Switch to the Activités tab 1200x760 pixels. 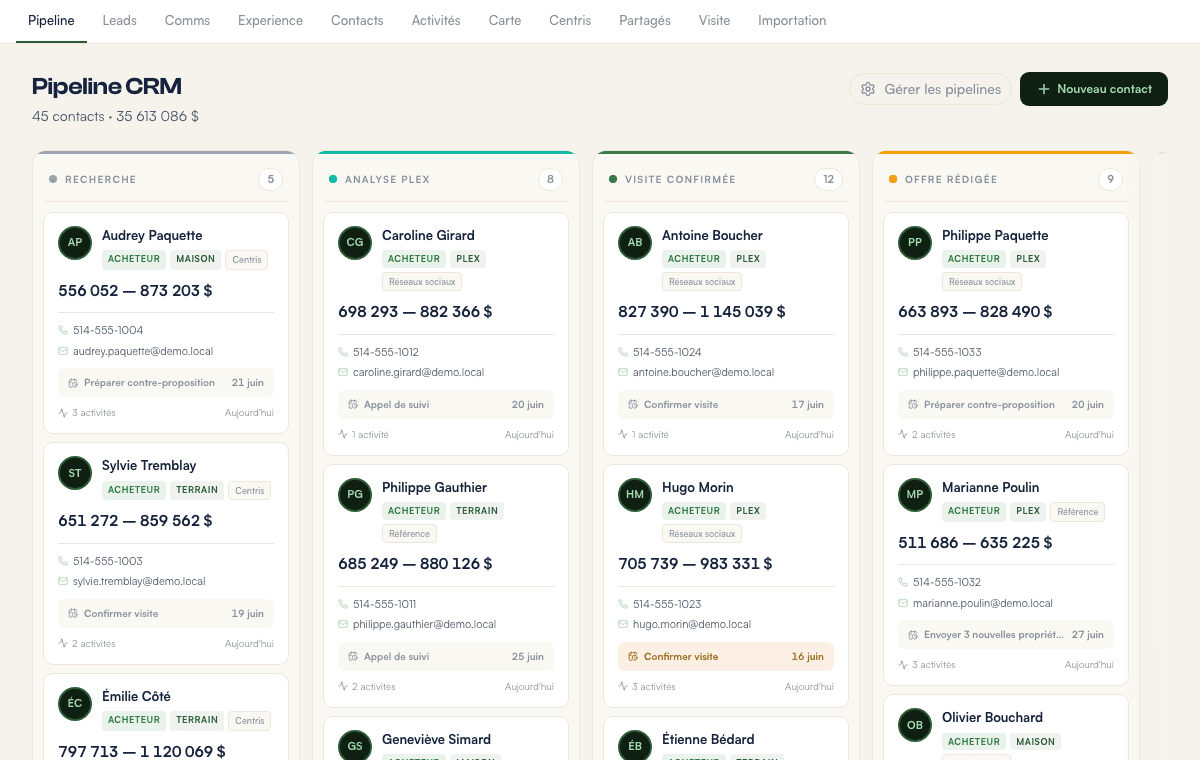click(436, 21)
